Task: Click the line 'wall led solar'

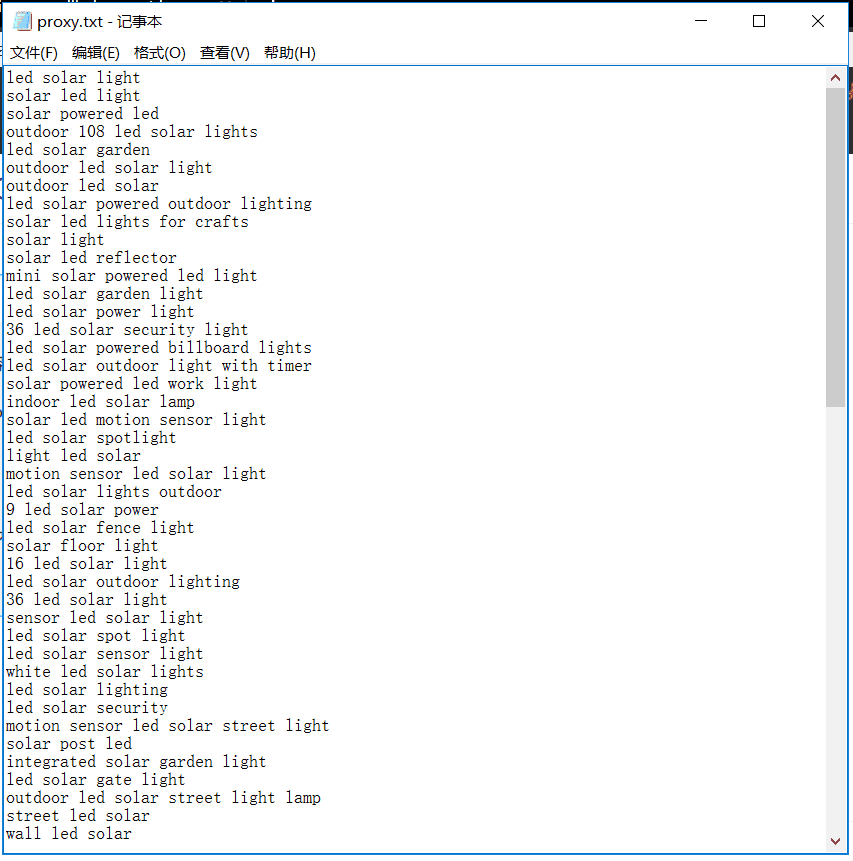Action: click(69, 835)
